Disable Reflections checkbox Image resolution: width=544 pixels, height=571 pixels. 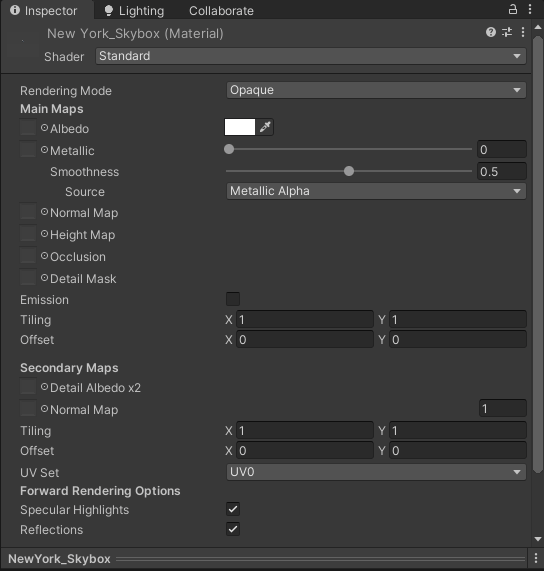click(x=233, y=529)
